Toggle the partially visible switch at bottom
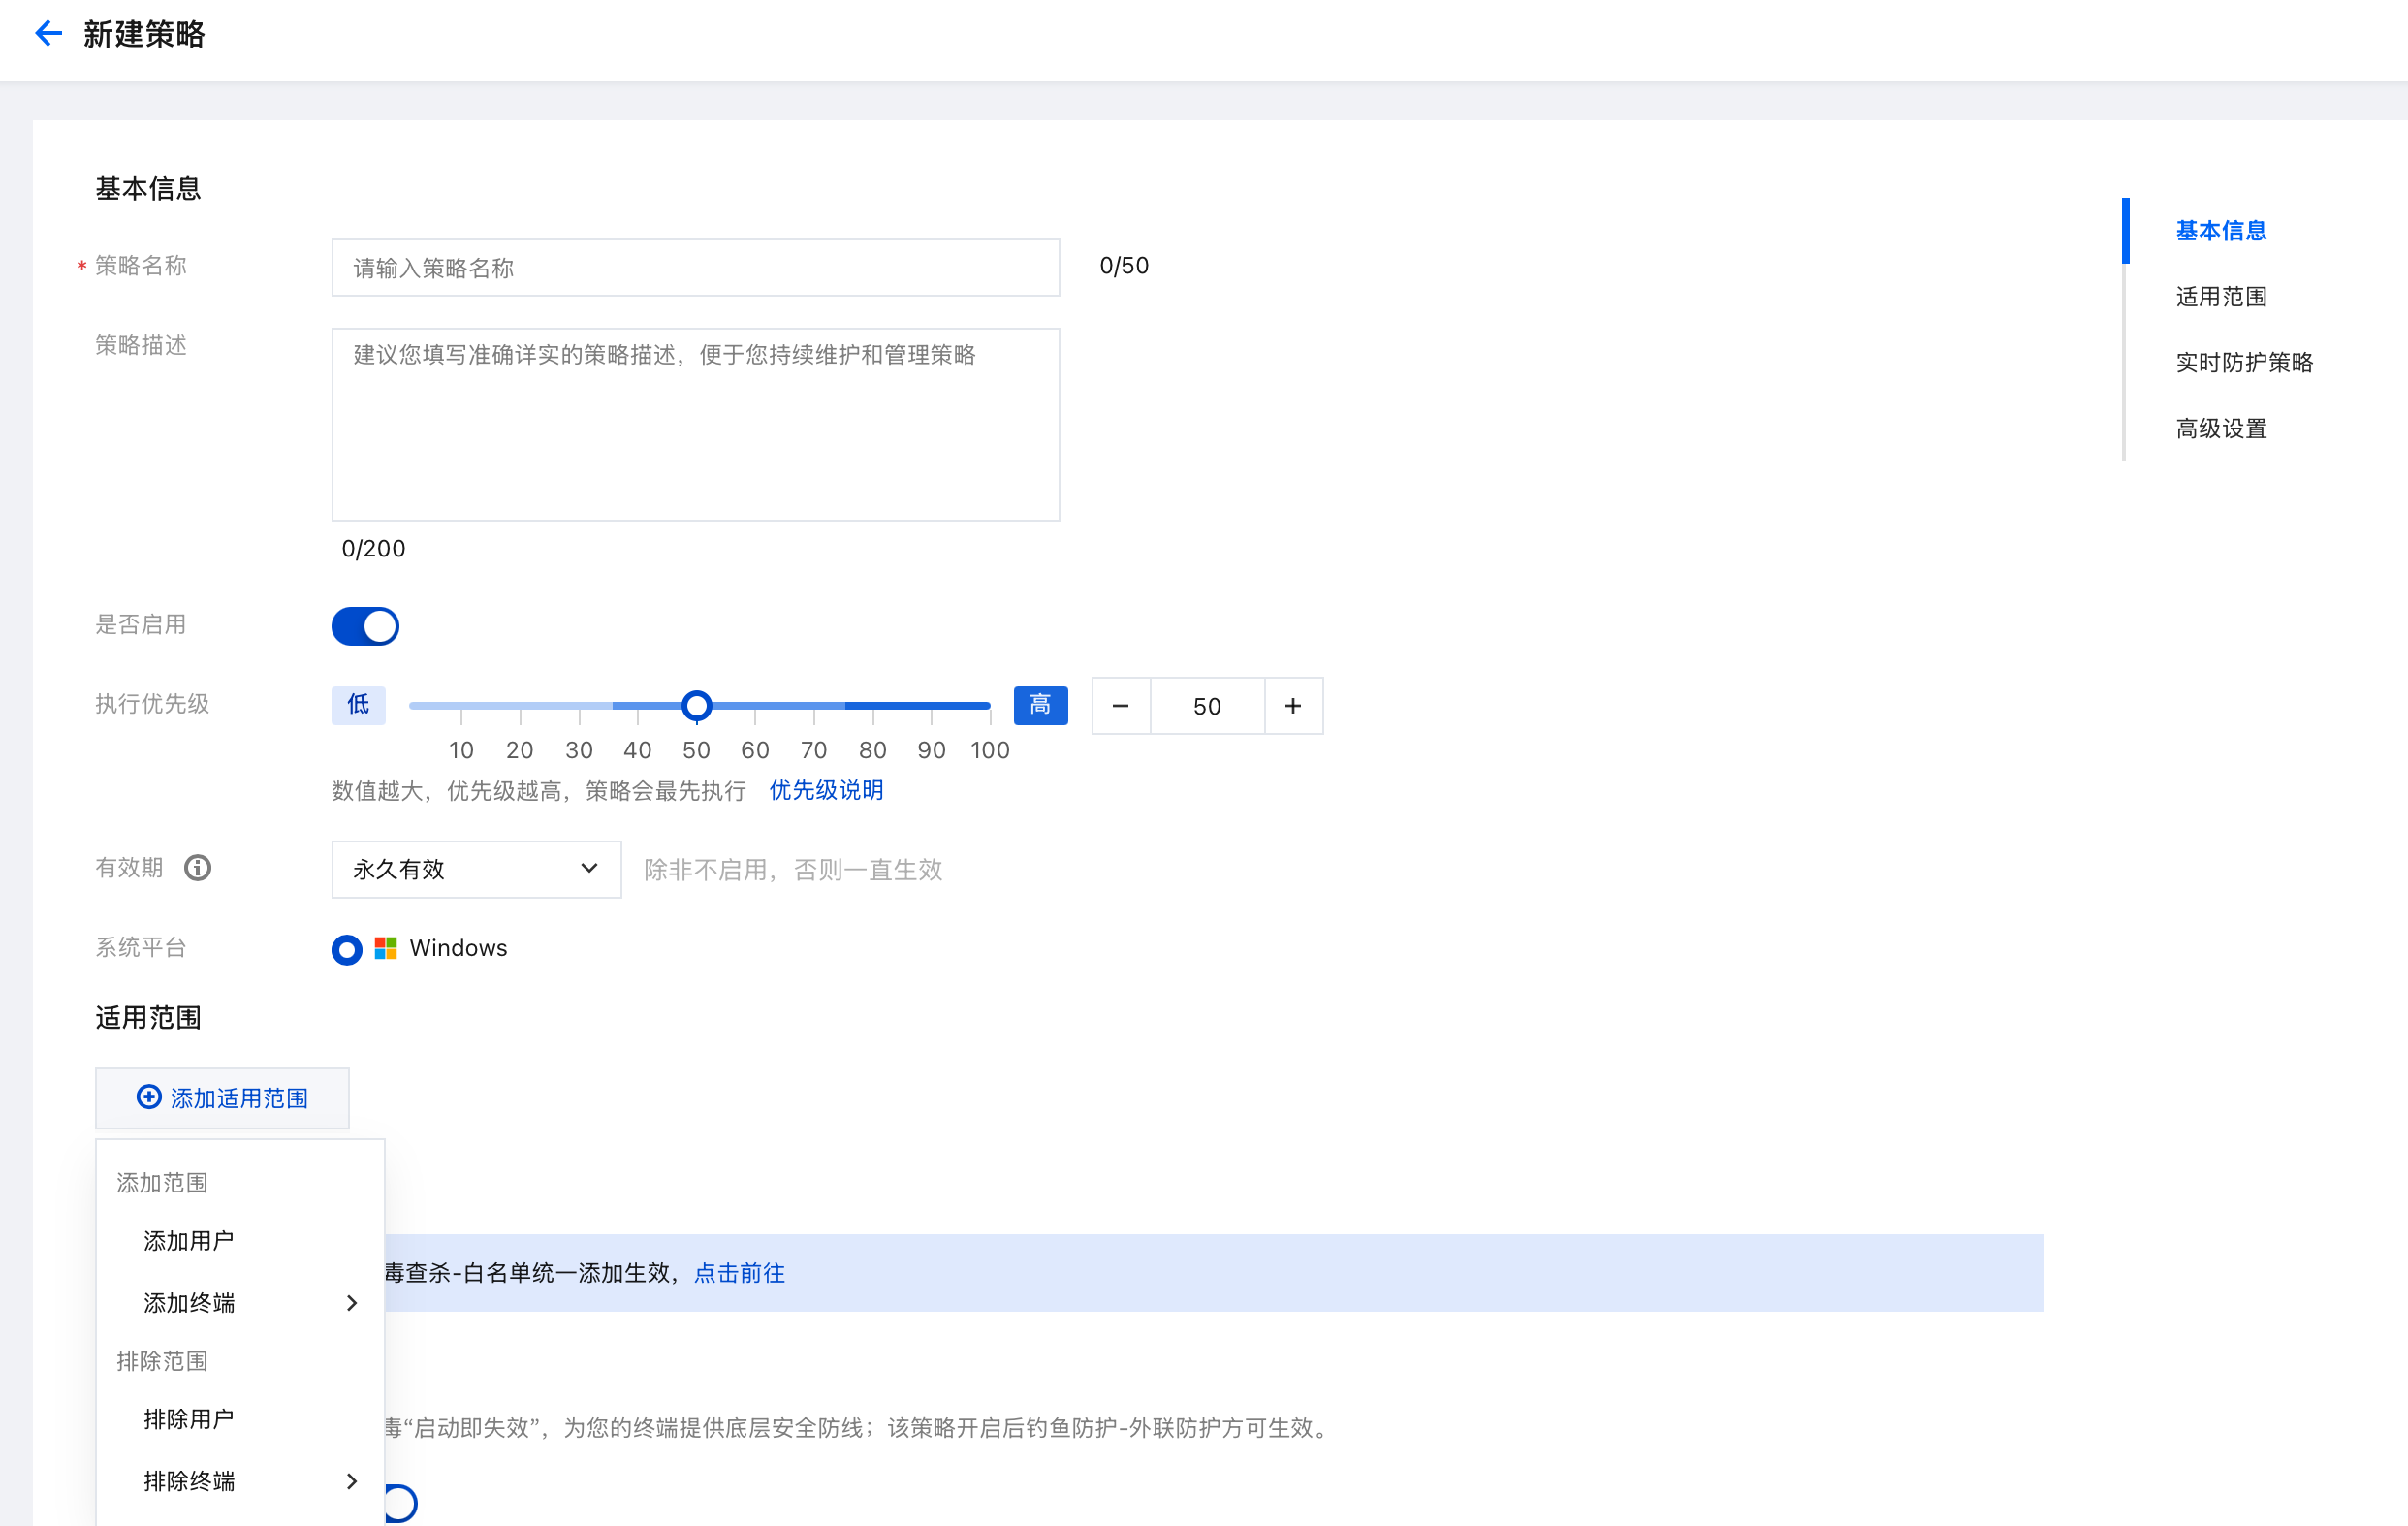Screen dimensions: 2408x1526 pyautogui.click(x=400, y=1503)
